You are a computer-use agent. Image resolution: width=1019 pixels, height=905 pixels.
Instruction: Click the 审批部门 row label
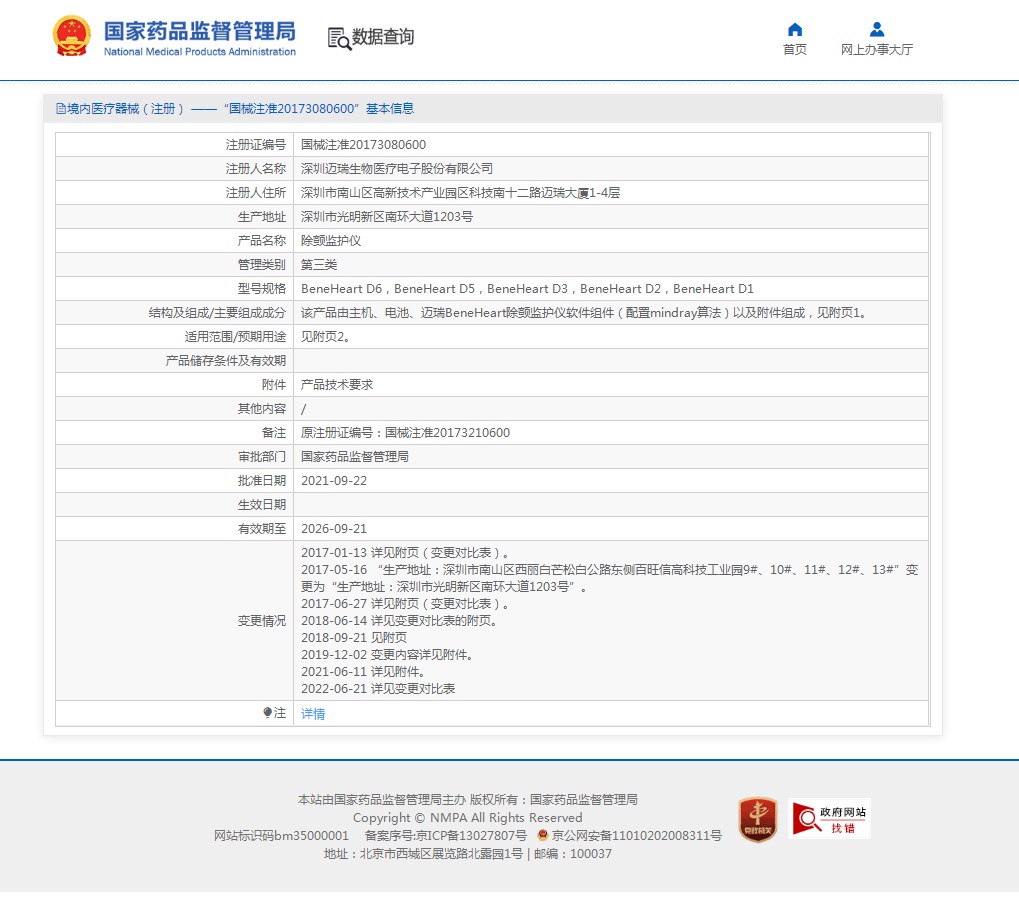(x=261, y=457)
